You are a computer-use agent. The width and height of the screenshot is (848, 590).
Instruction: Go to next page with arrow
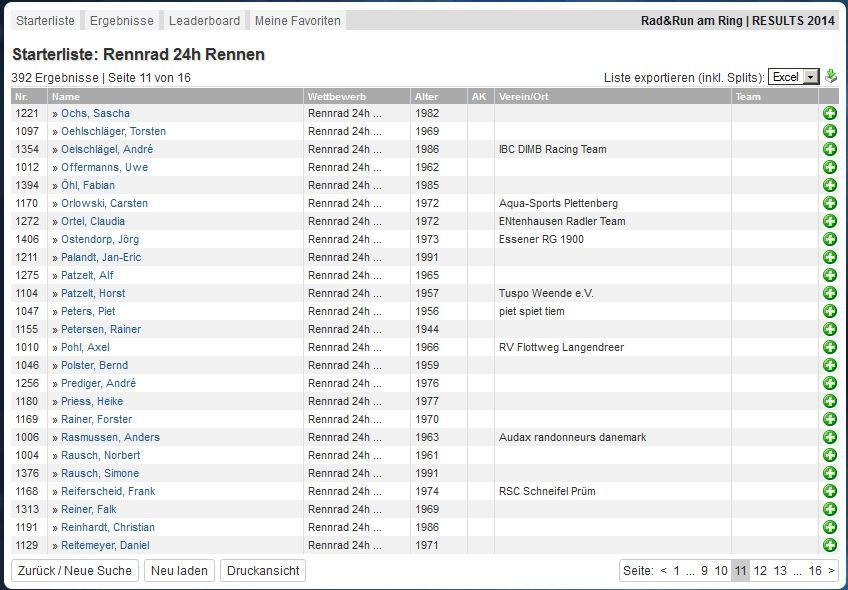(831, 571)
